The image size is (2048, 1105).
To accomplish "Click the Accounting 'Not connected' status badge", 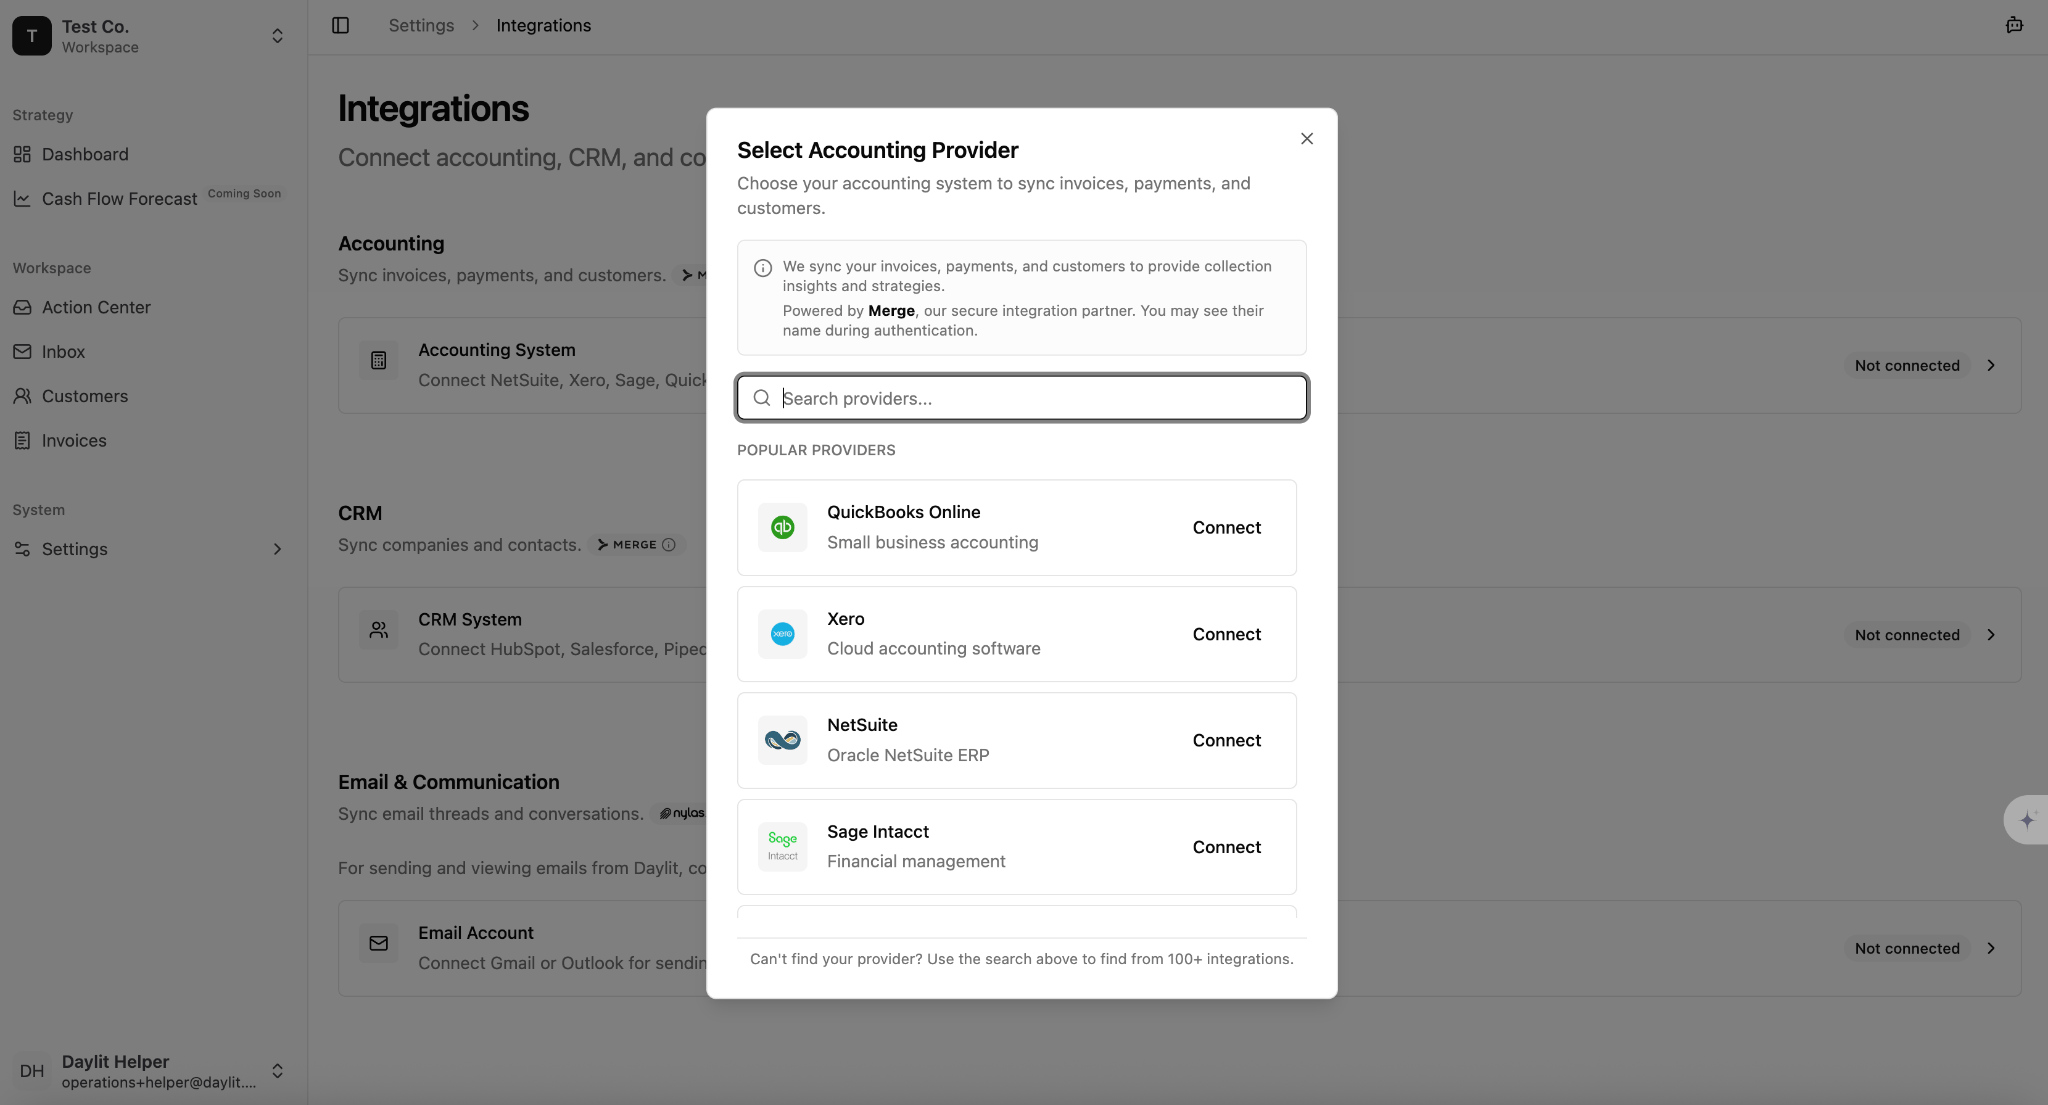I will pos(1906,366).
